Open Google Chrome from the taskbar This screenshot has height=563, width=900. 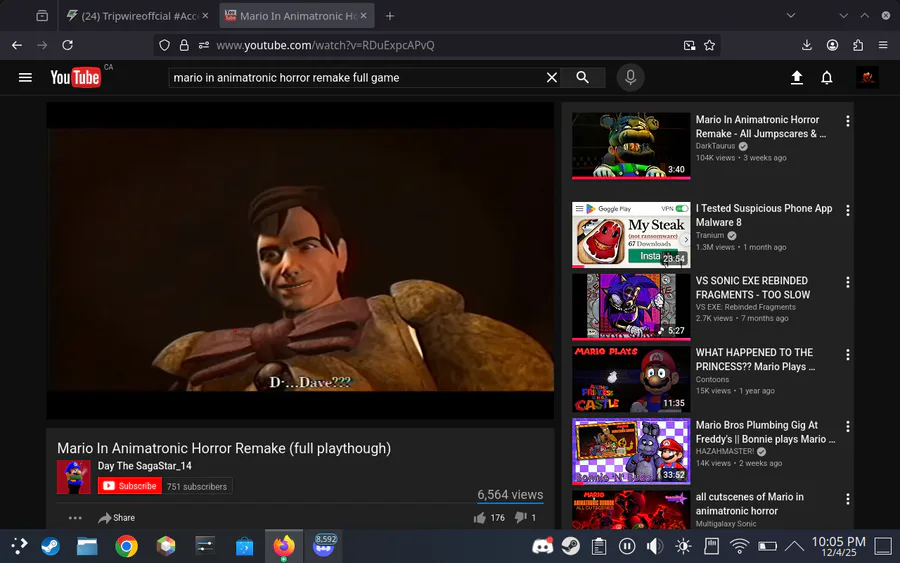click(x=126, y=546)
